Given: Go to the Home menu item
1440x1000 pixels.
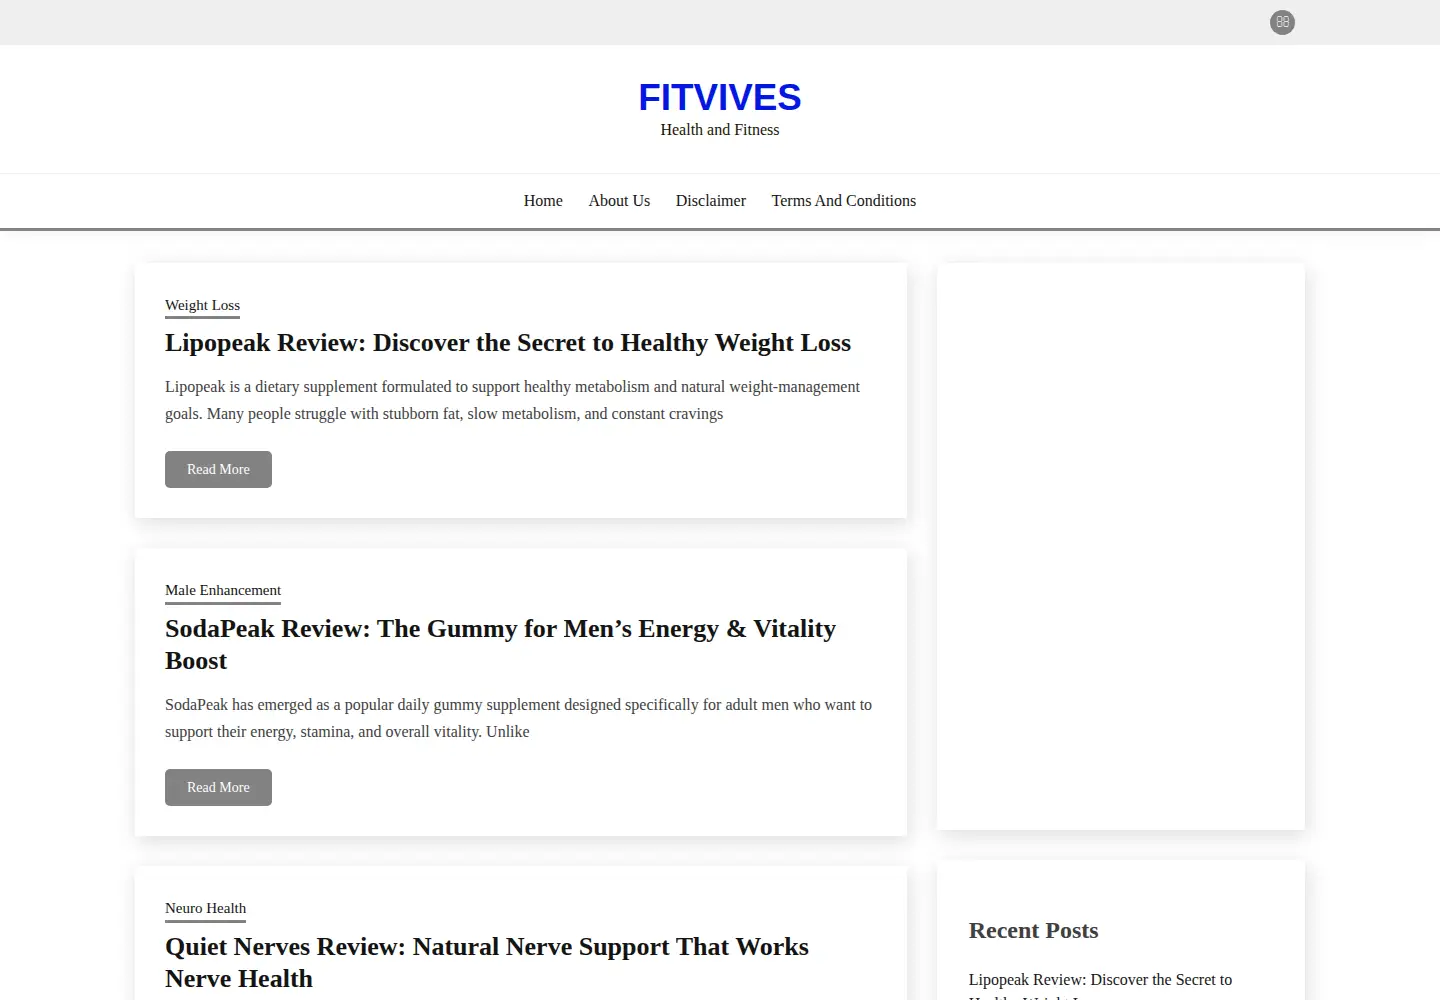Looking at the screenshot, I should tap(543, 201).
